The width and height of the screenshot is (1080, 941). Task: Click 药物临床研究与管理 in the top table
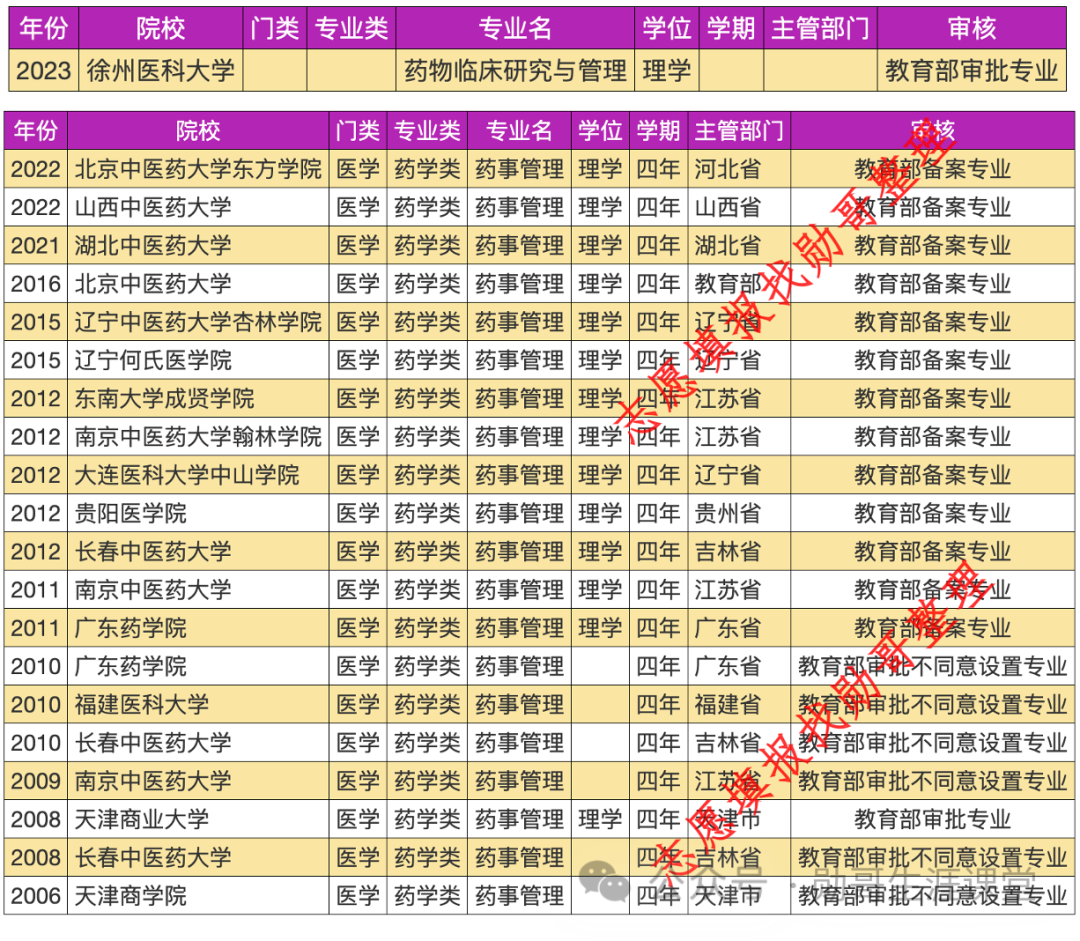click(x=513, y=71)
